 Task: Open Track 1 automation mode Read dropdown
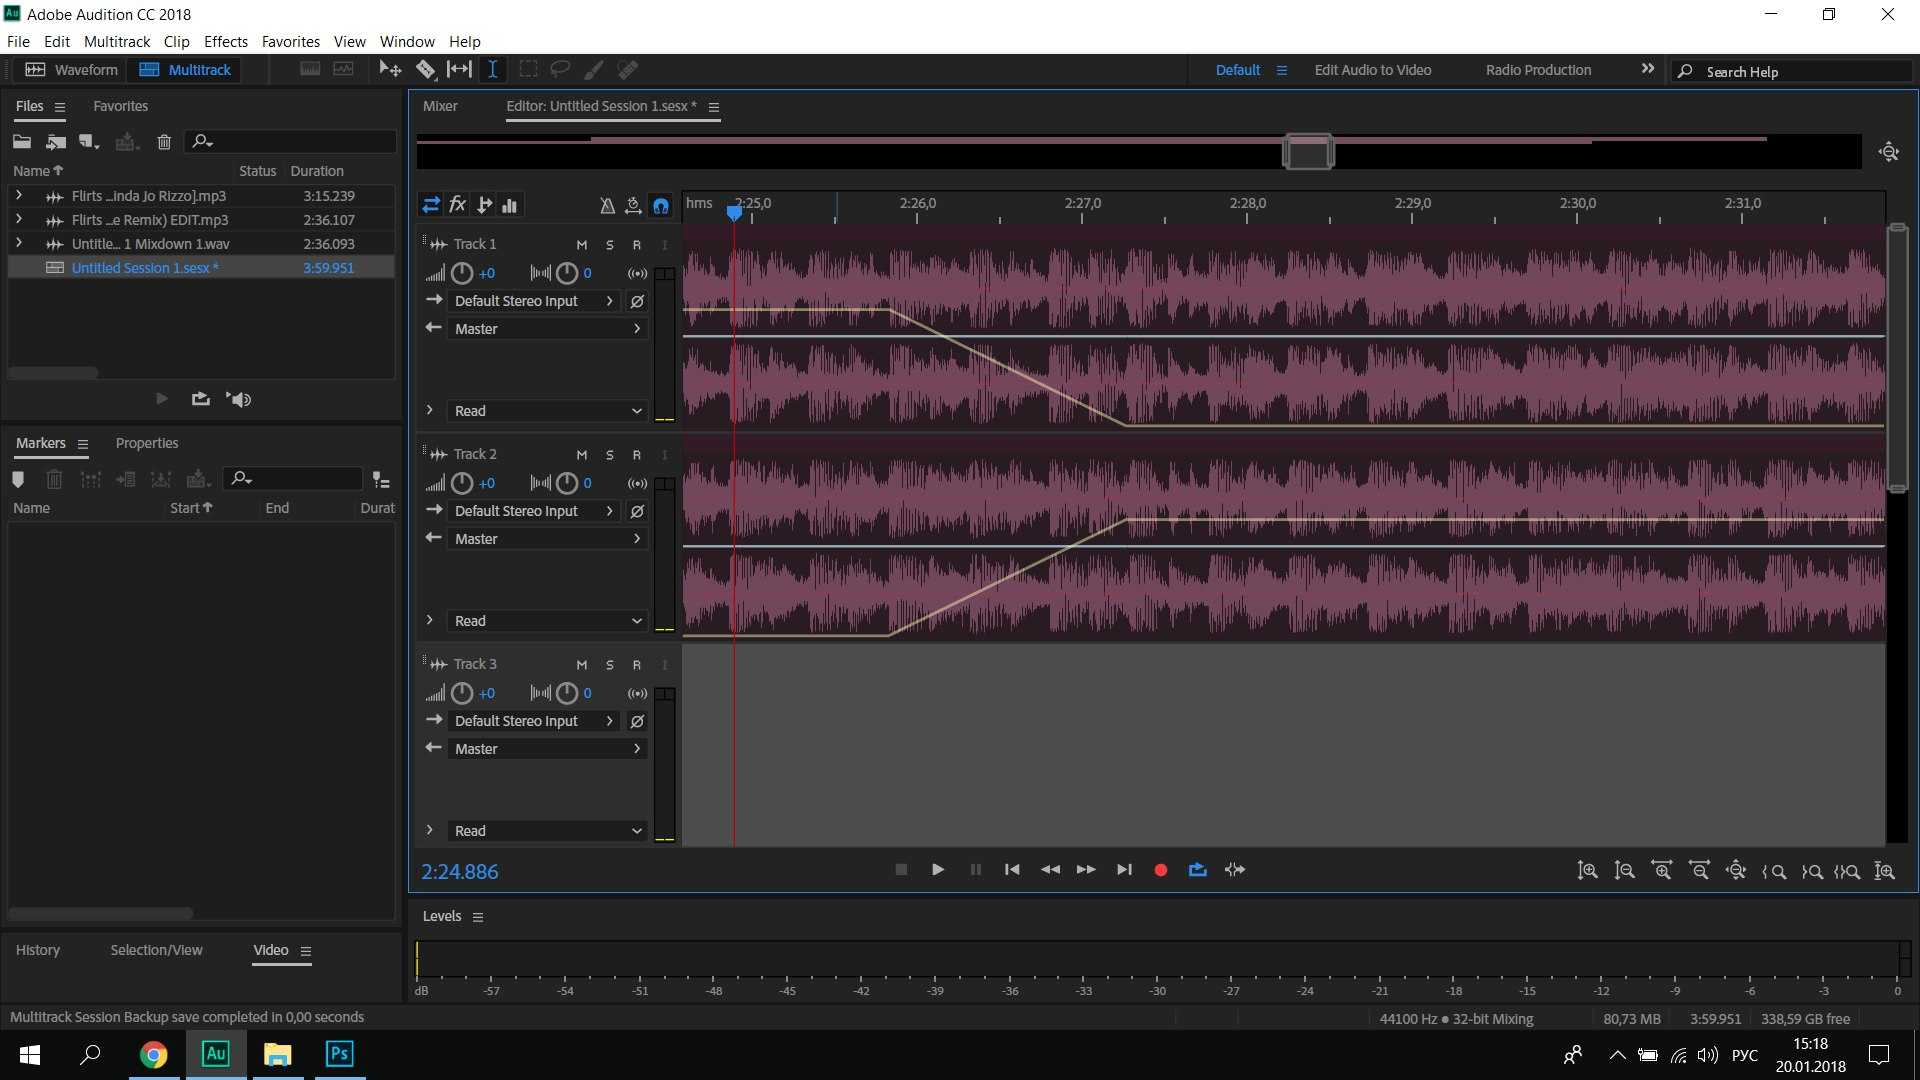547,411
